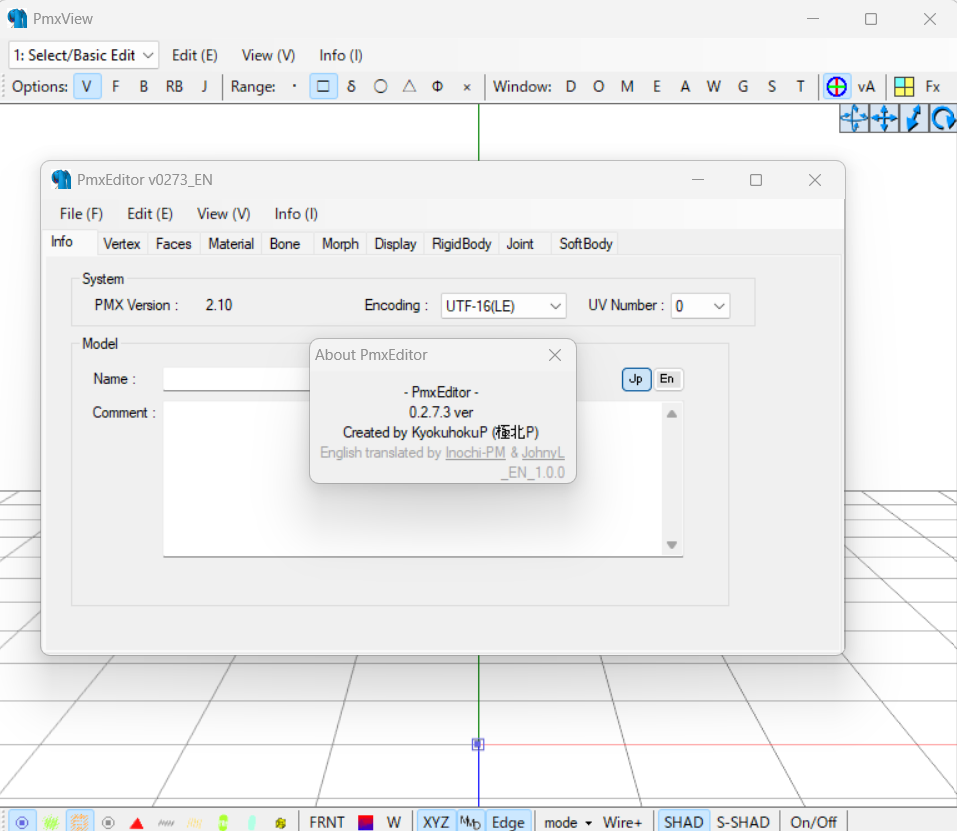This screenshot has height=831, width=957.
Task: Click the gray wavy lines icon
Action: 165,822
